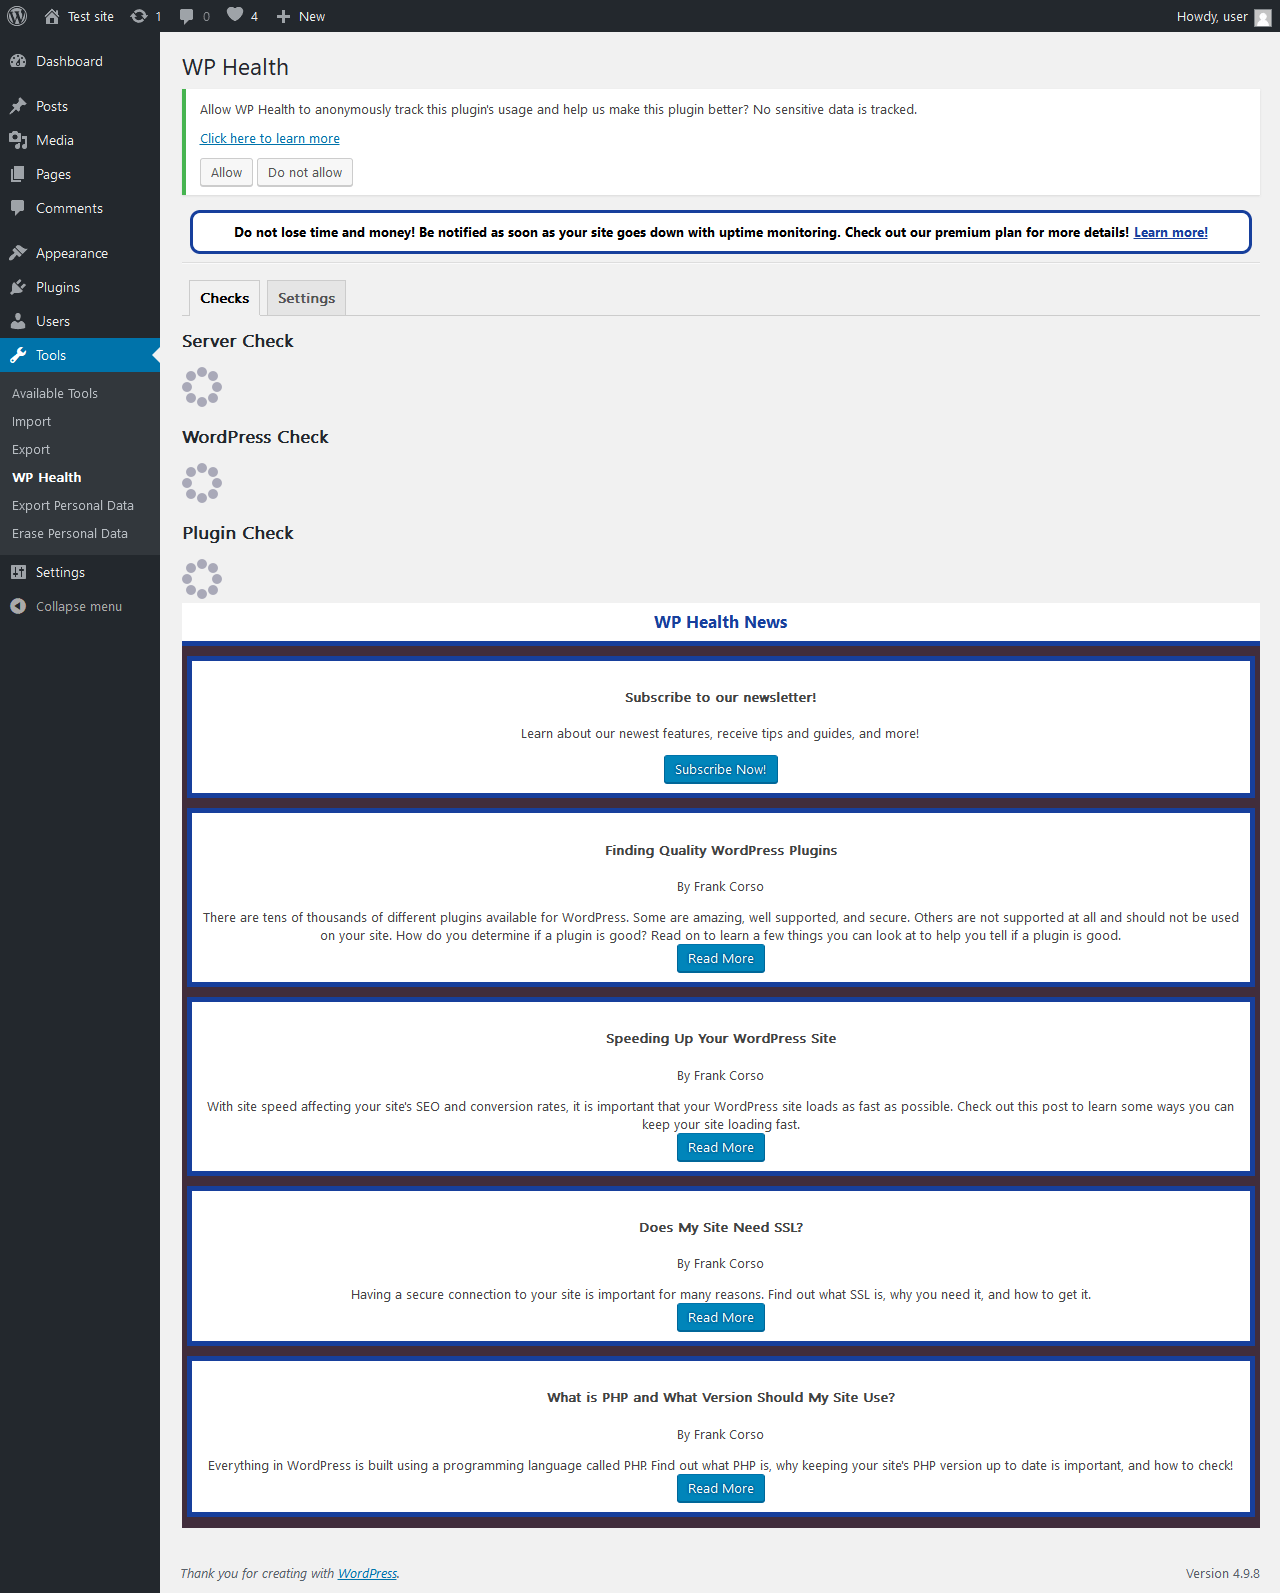Click the Collapse menu arrow icon

pyautogui.click(x=18, y=606)
